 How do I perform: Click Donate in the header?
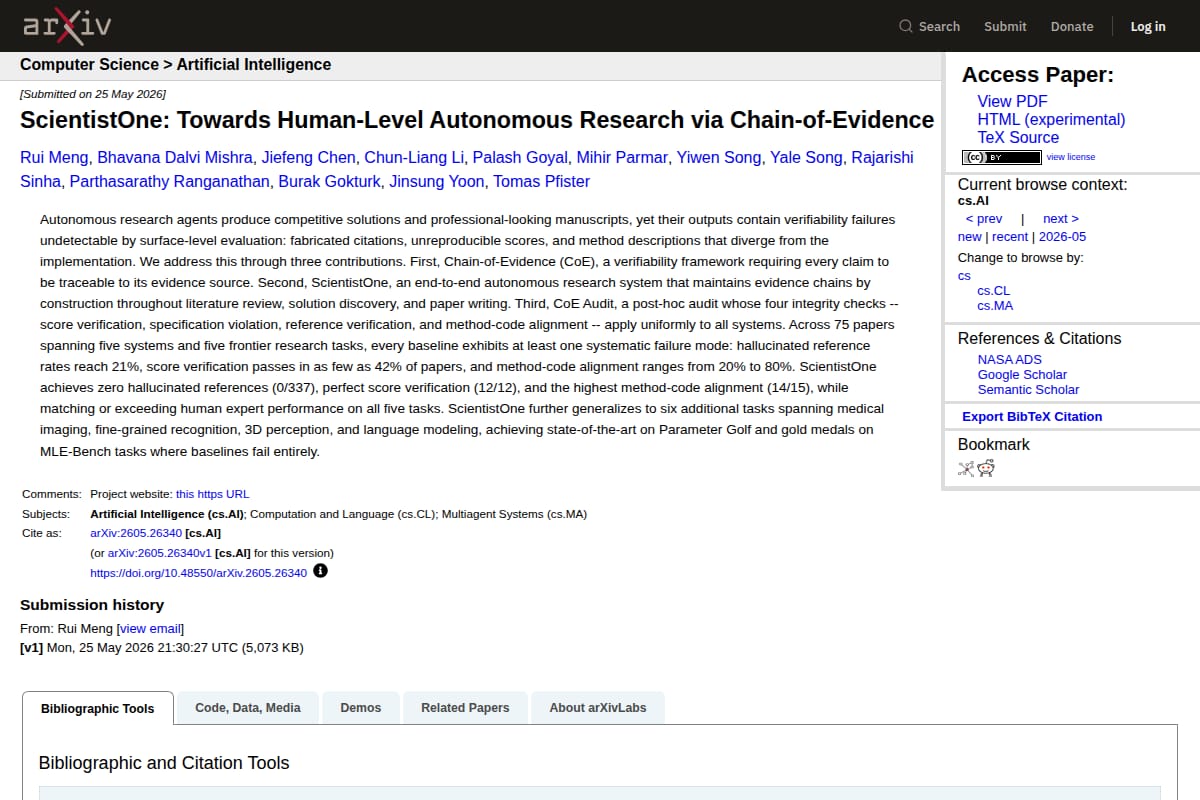pos(1072,27)
